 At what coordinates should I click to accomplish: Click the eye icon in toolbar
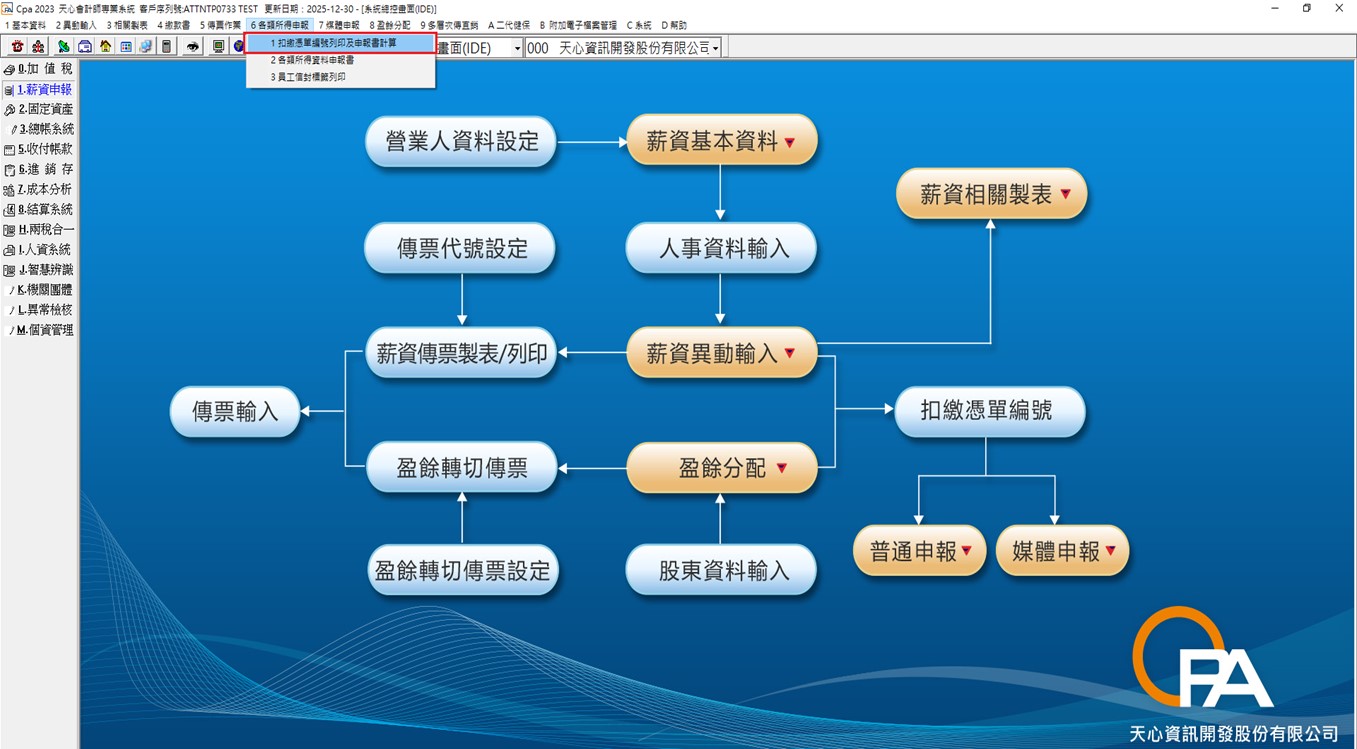pos(193,47)
